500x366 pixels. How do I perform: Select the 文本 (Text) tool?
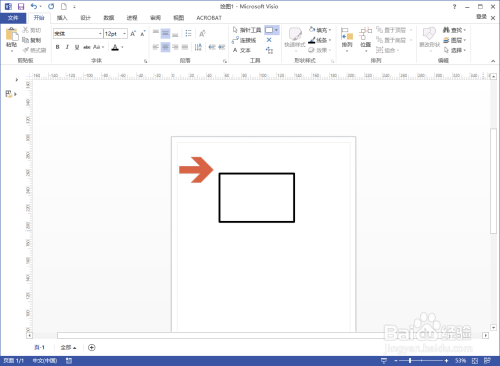click(x=242, y=50)
